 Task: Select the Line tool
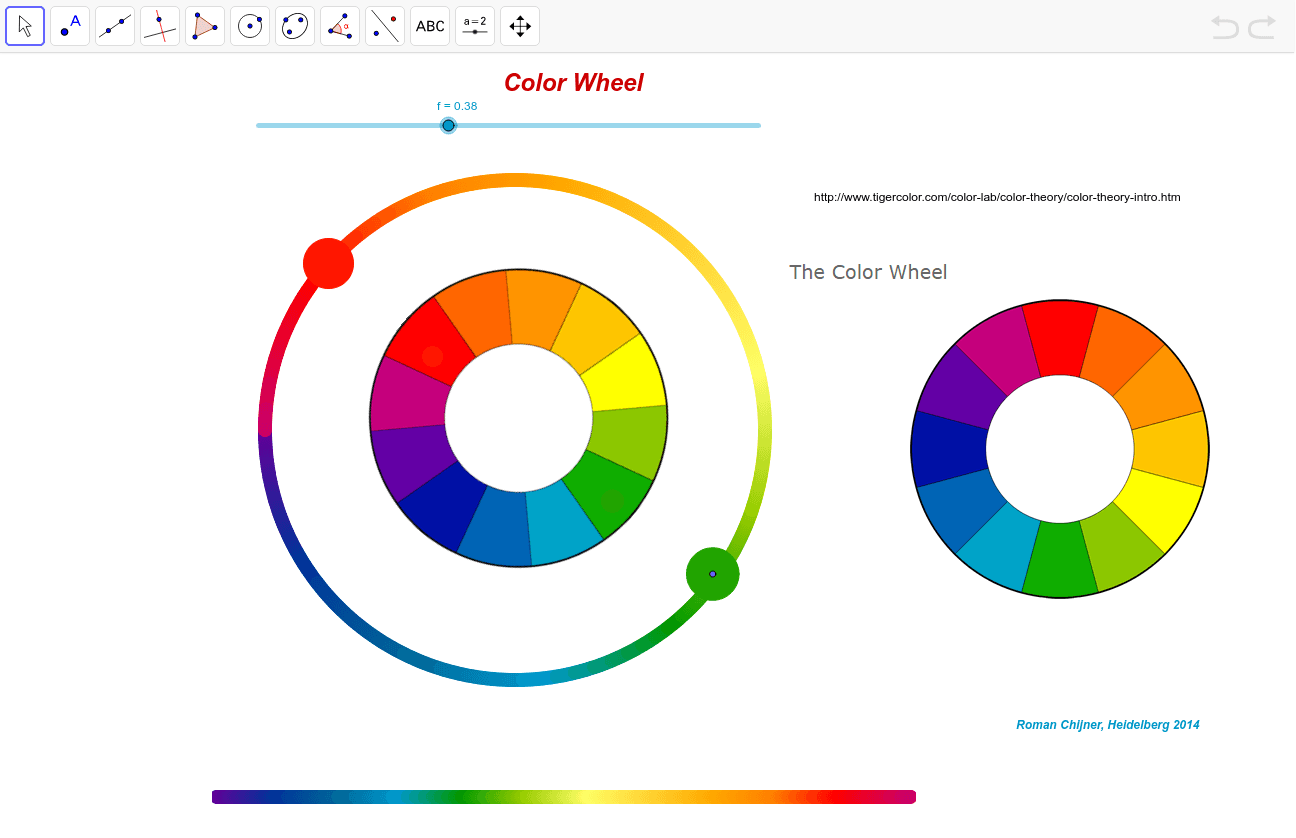point(115,25)
